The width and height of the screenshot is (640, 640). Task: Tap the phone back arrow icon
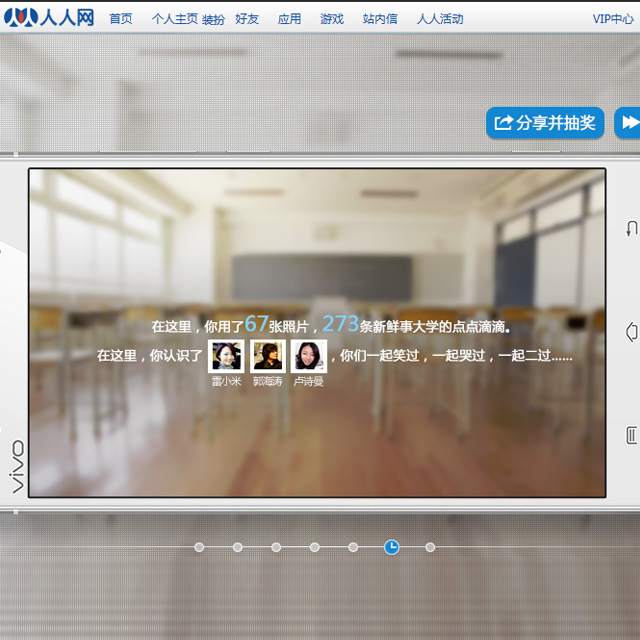click(x=632, y=229)
